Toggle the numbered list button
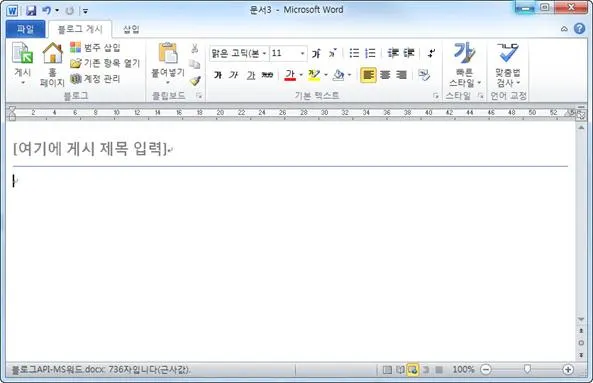 coord(370,53)
